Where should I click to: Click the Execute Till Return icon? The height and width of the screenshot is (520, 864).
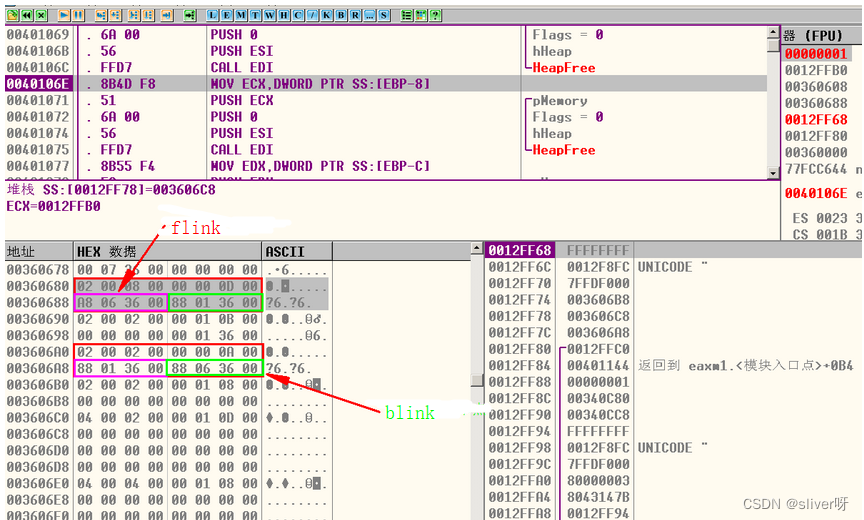coord(167,15)
